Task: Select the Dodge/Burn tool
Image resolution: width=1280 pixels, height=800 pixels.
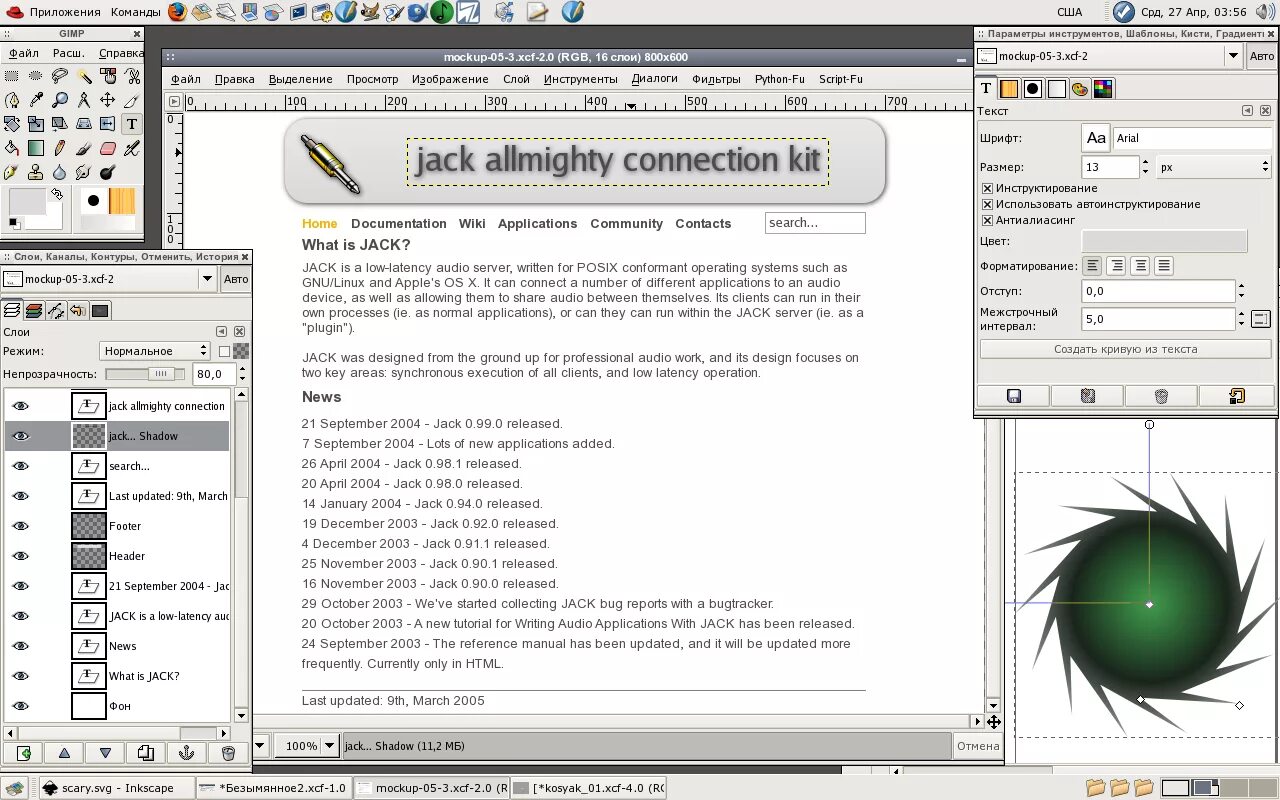Action: [x=108, y=172]
